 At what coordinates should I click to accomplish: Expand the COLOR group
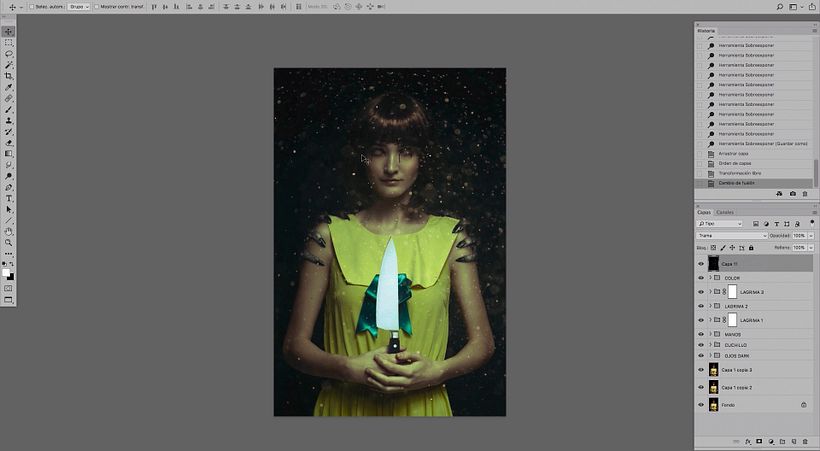pos(710,277)
